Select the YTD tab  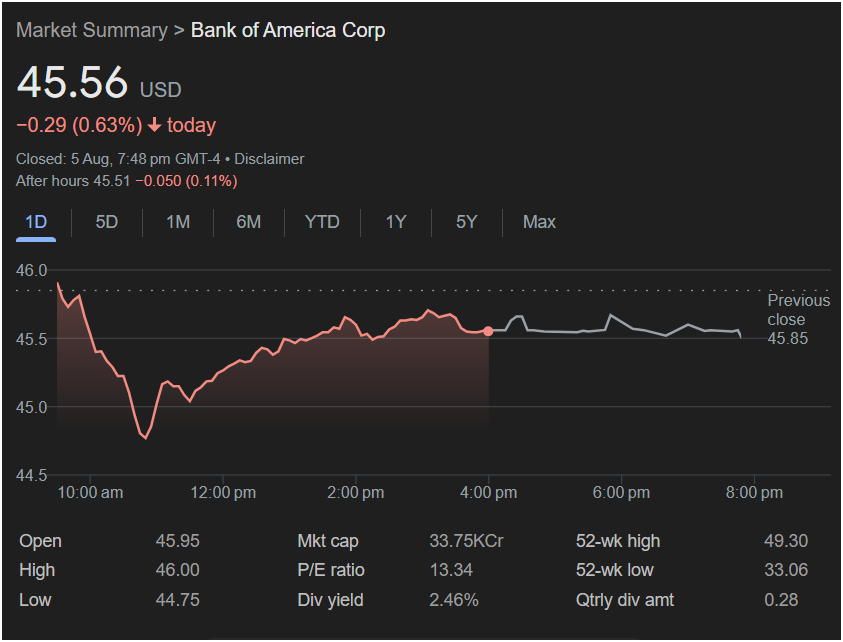(322, 222)
